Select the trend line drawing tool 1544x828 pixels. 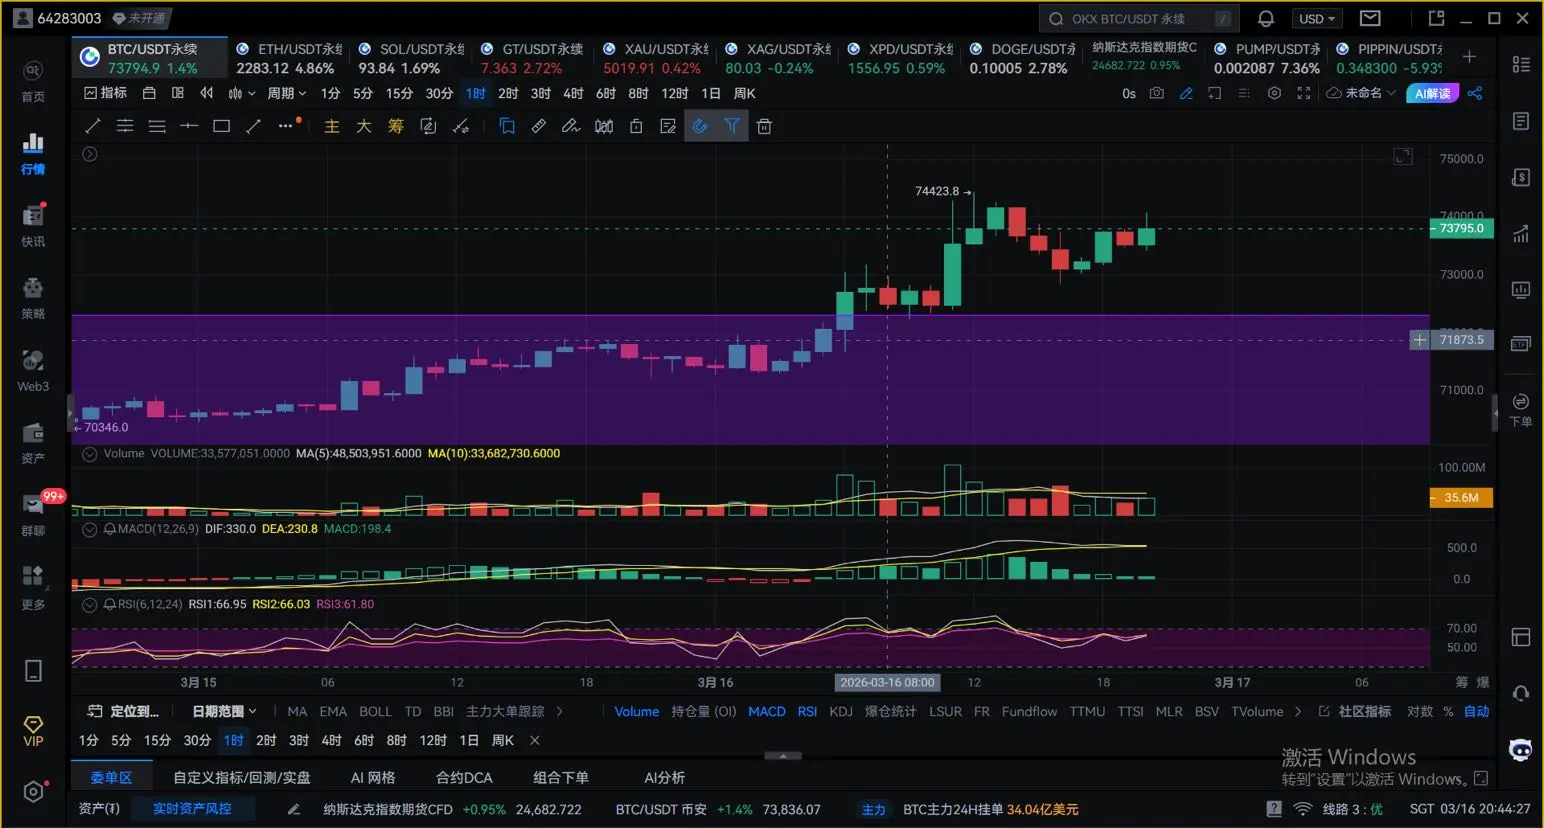coord(93,126)
